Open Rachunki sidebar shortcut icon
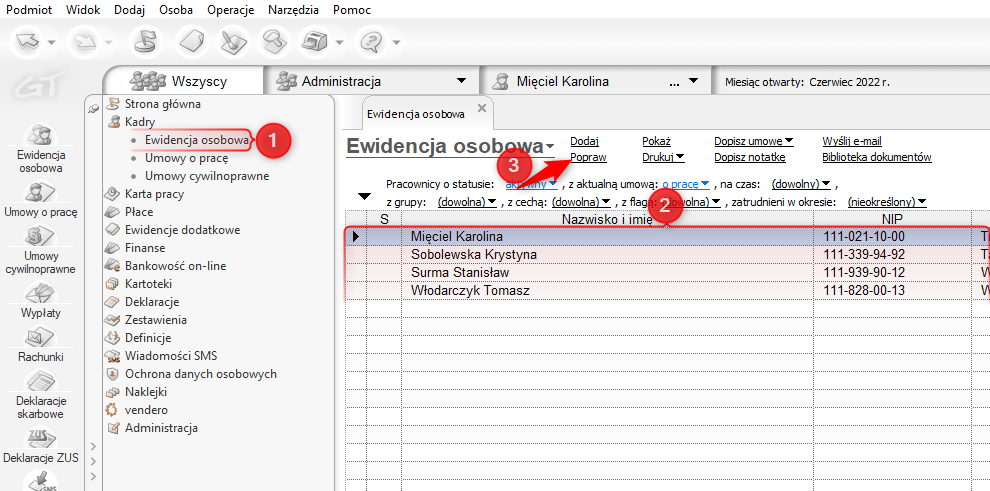The image size is (990, 491). click(x=41, y=338)
